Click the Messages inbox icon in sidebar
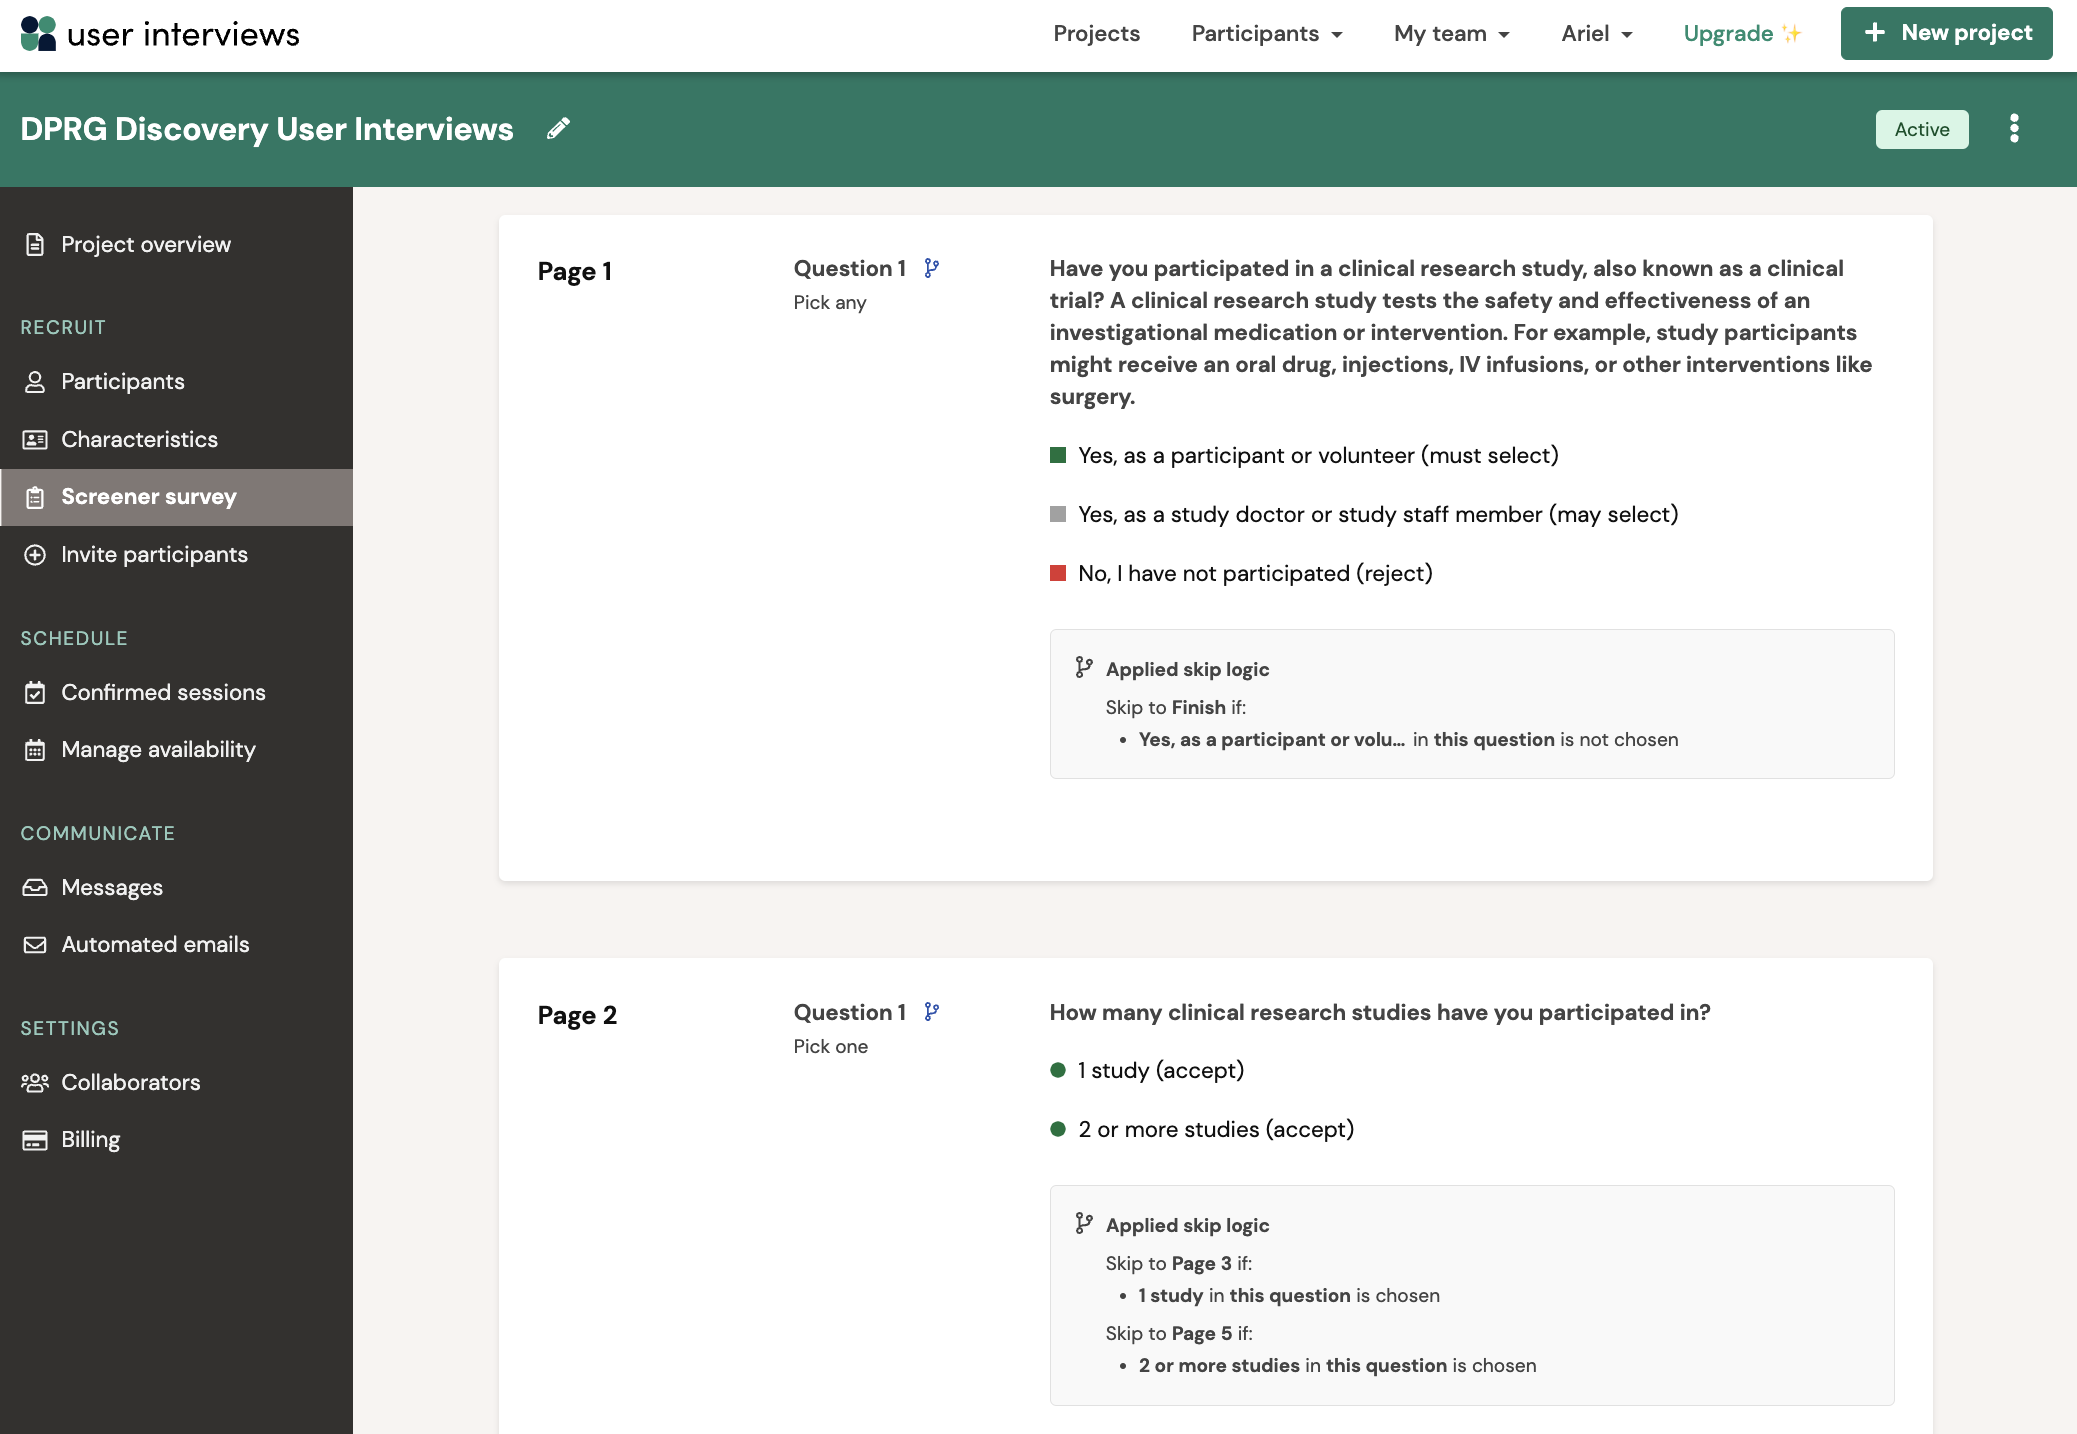 pyautogui.click(x=35, y=888)
